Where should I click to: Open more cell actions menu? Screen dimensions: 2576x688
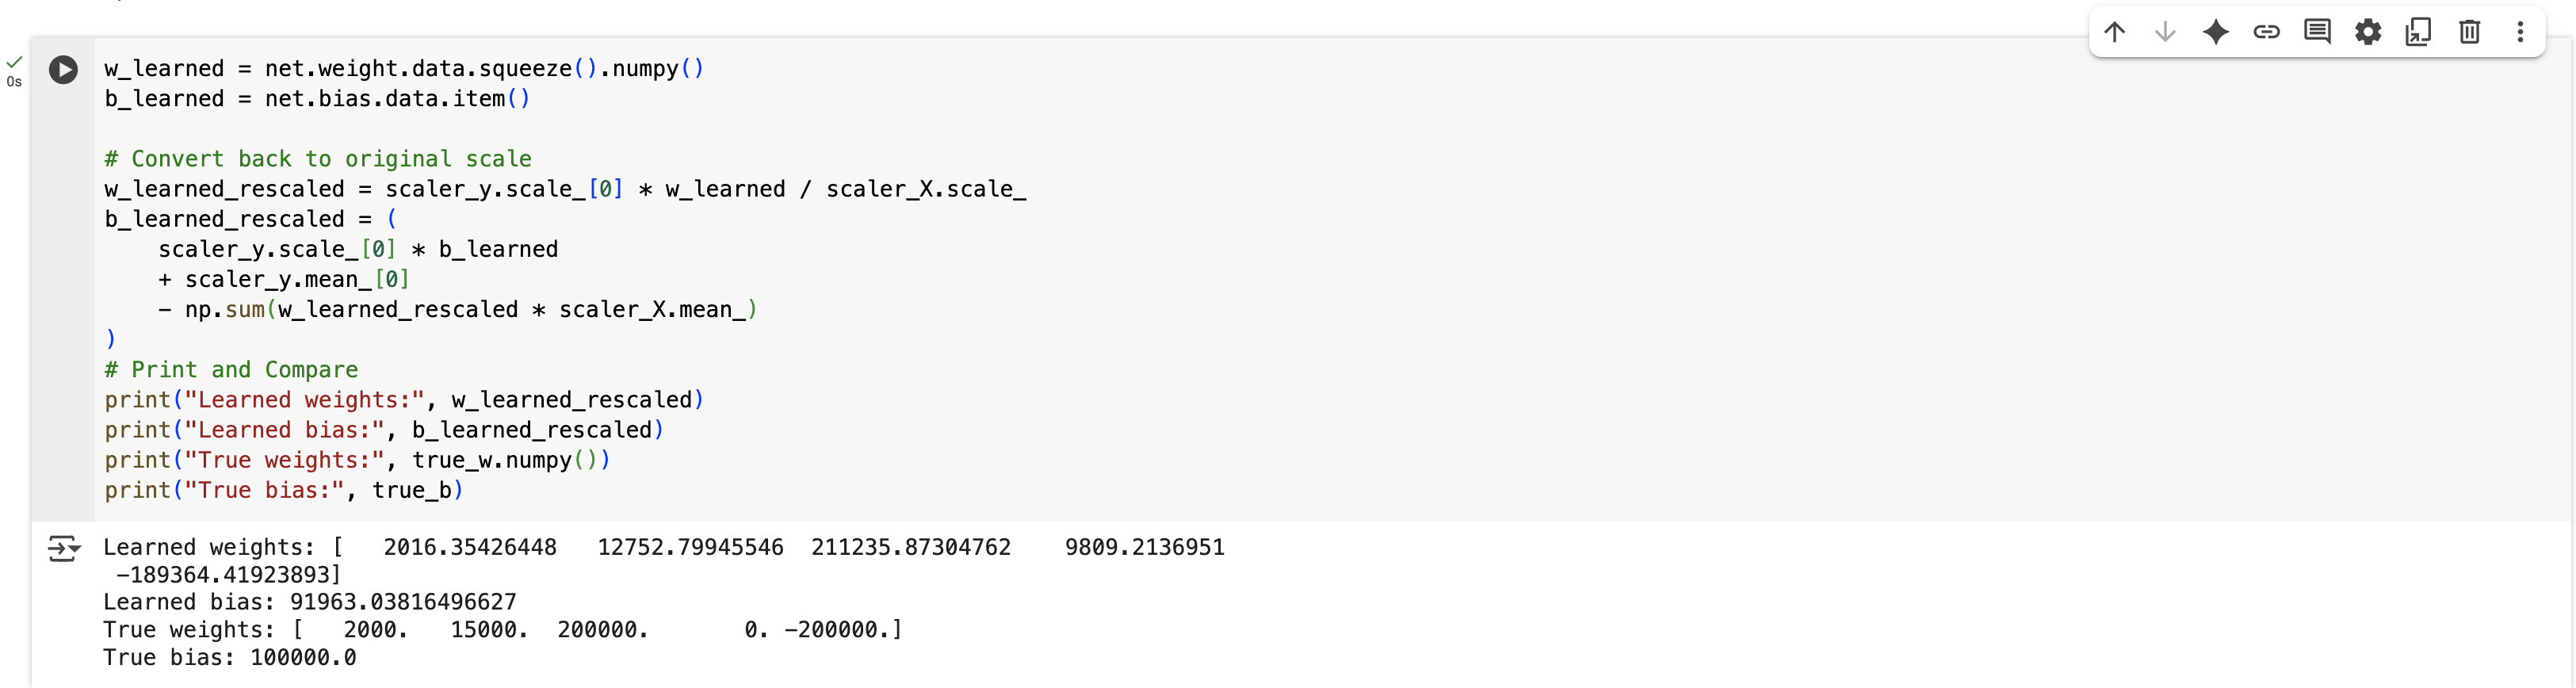tap(2520, 32)
